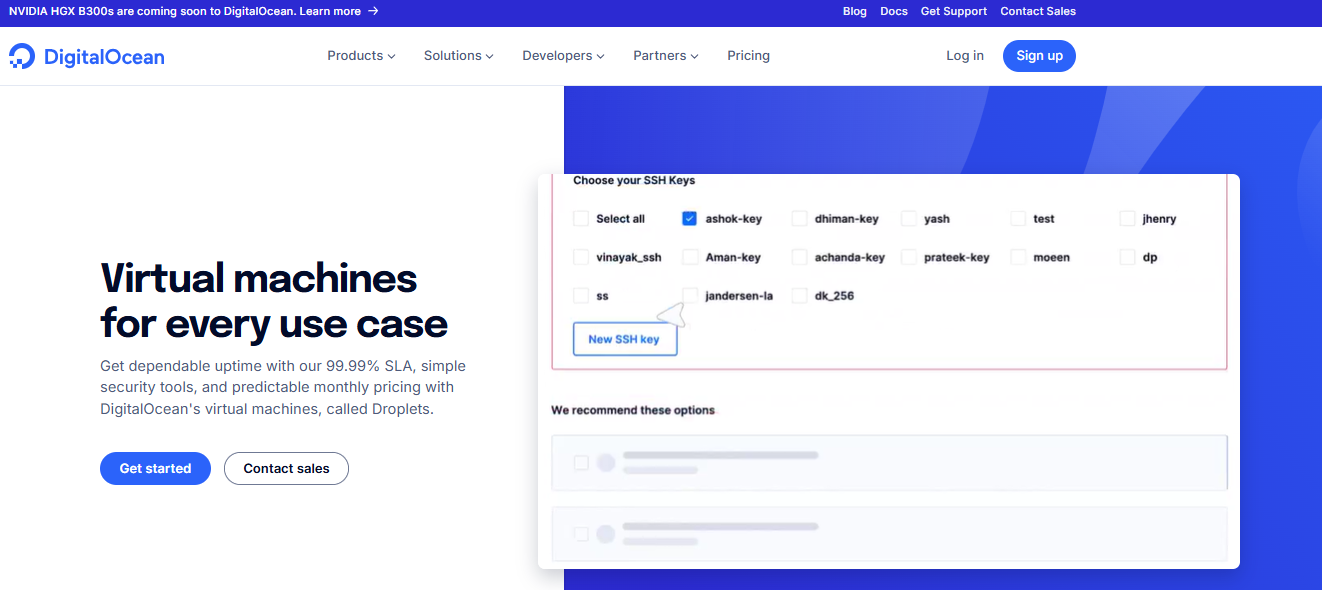
Task: Select the dk_256 SSH key
Action: [x=799, y=295]
